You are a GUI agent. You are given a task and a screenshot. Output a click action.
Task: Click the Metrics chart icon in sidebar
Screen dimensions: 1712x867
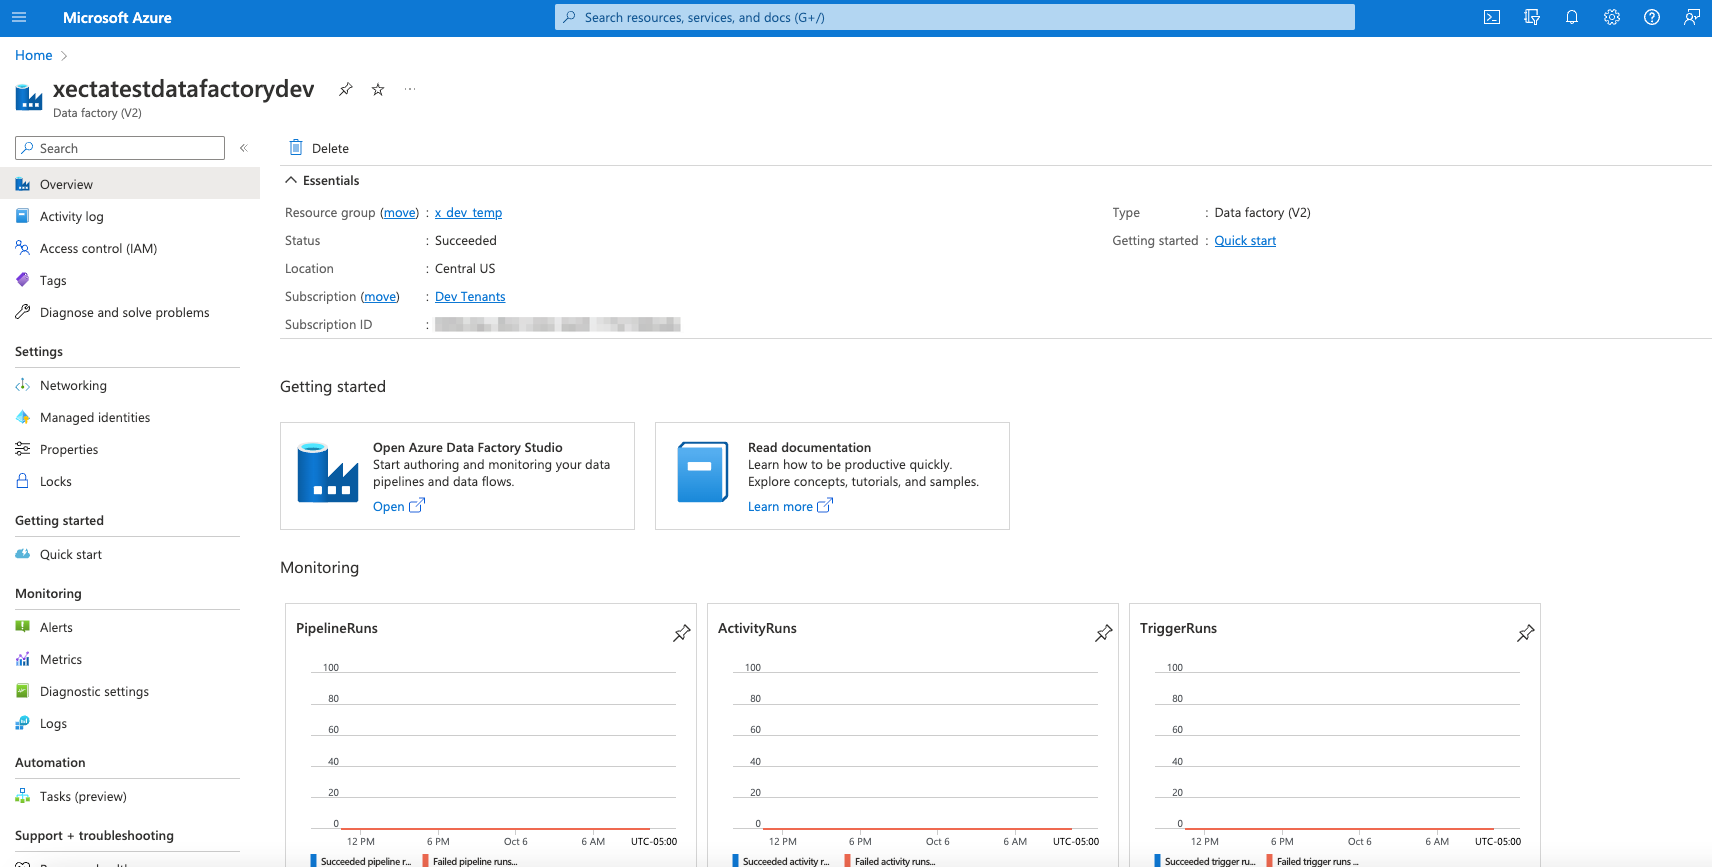[x=22, y=659]
